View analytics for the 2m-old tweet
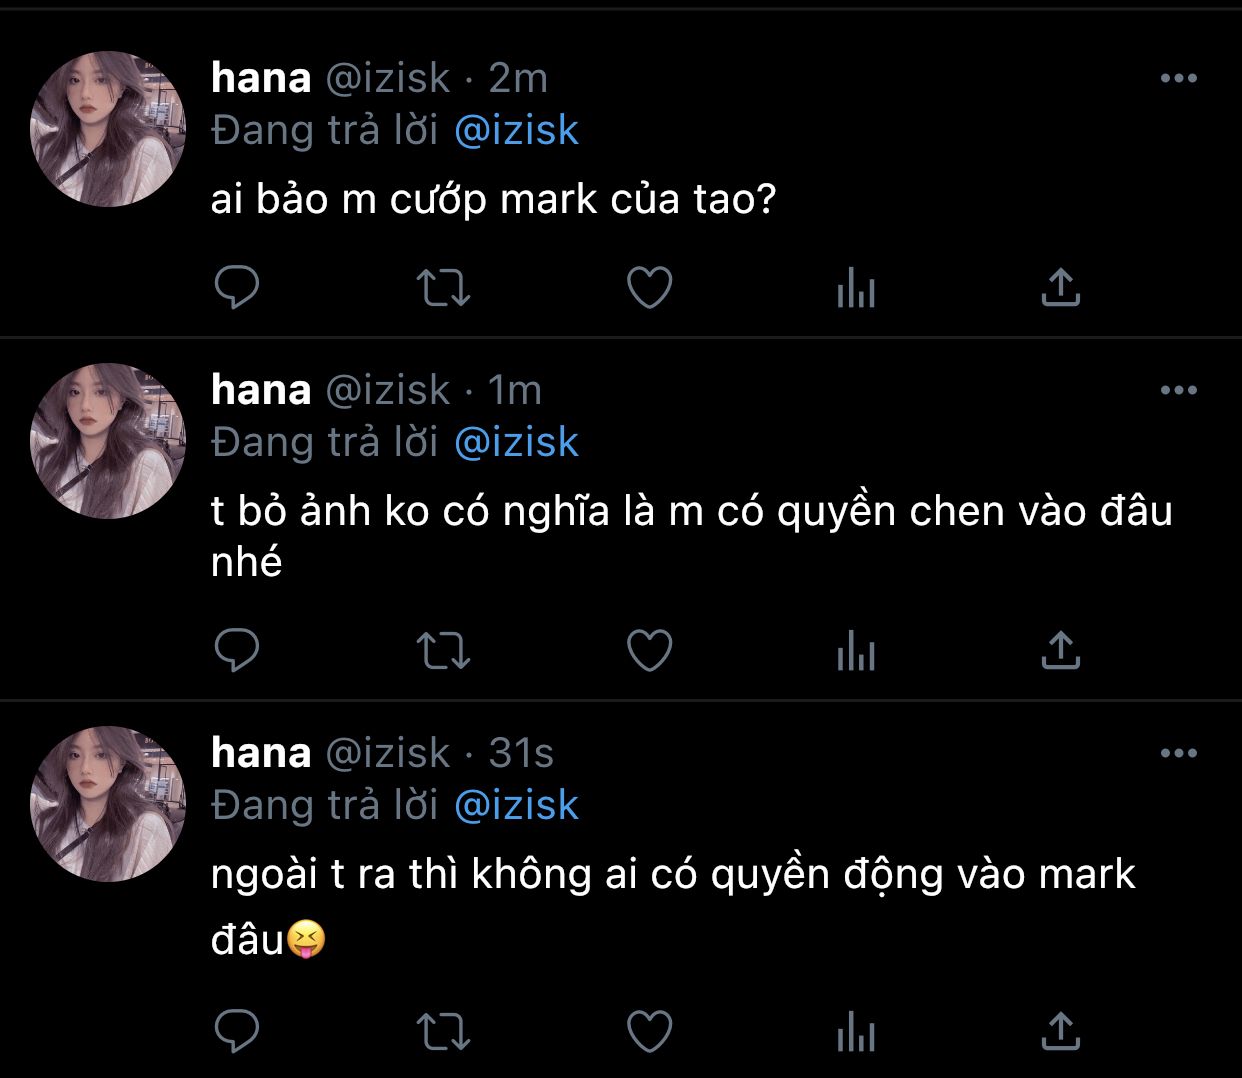The width and height of the screenshot is (1242, 1078). tap(856, 289)
